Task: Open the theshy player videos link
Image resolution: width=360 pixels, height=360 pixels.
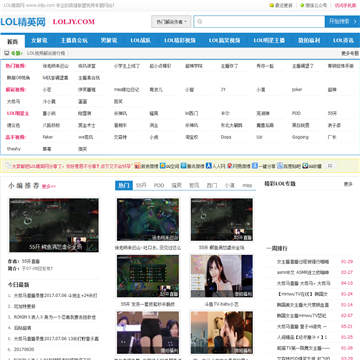Action: coord(14,149)
